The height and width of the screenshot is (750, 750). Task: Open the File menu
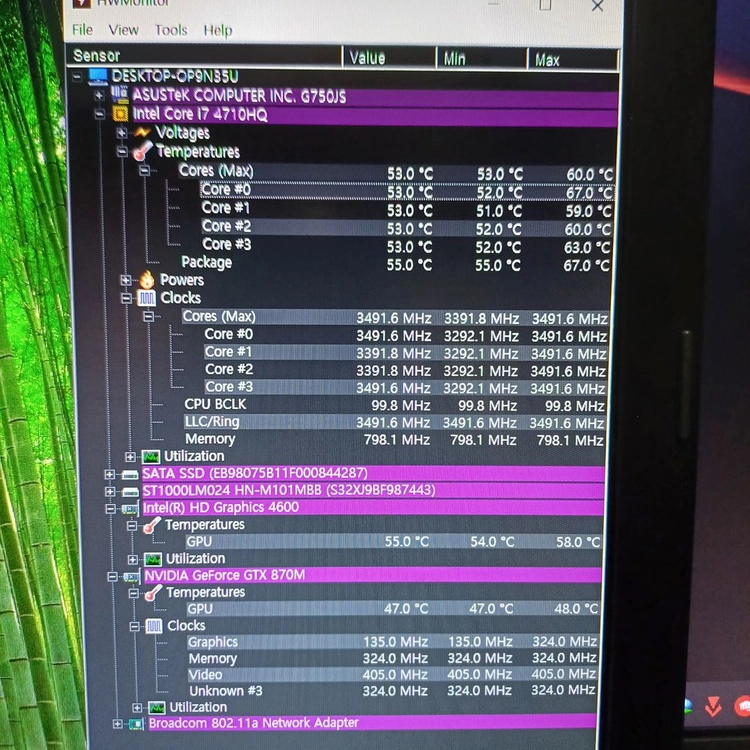click(x=82, y=30)
